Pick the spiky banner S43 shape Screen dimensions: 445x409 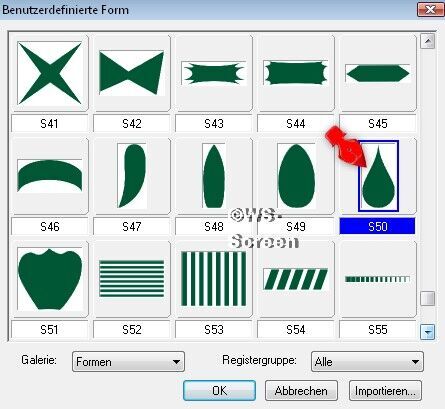point(214,73)
